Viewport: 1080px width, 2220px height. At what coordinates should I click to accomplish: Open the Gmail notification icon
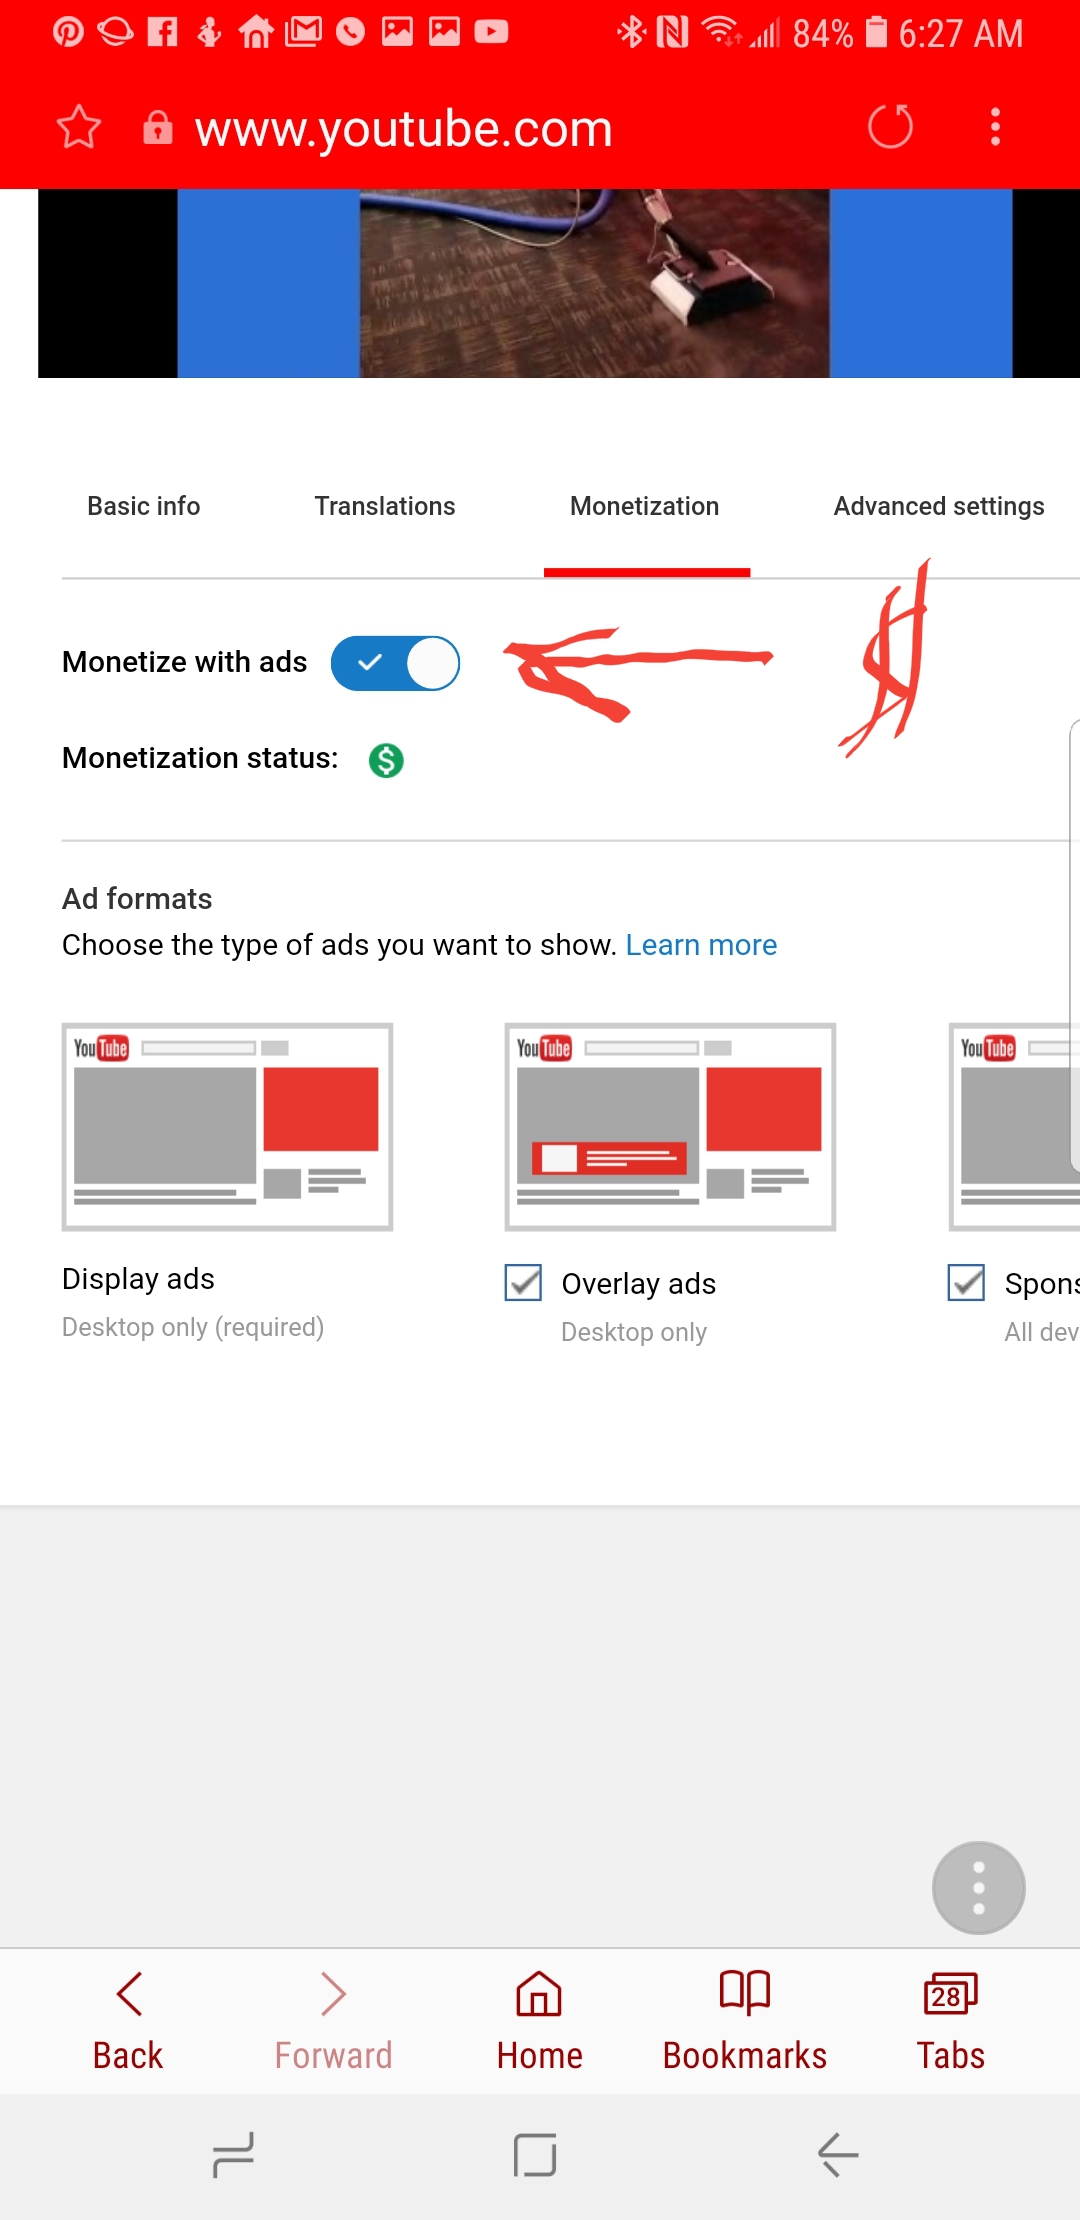point(303,33)
